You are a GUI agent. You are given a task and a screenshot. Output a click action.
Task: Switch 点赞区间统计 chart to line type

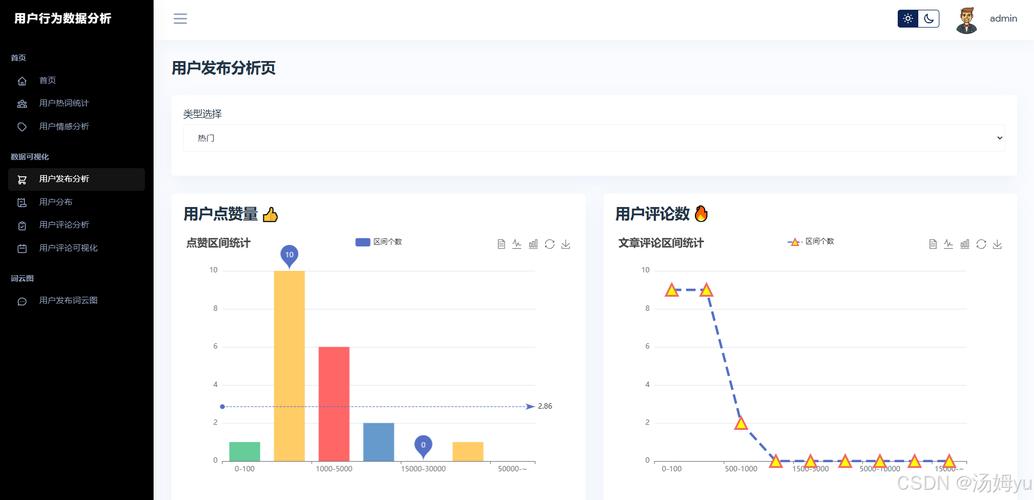[x=517, y=244]
